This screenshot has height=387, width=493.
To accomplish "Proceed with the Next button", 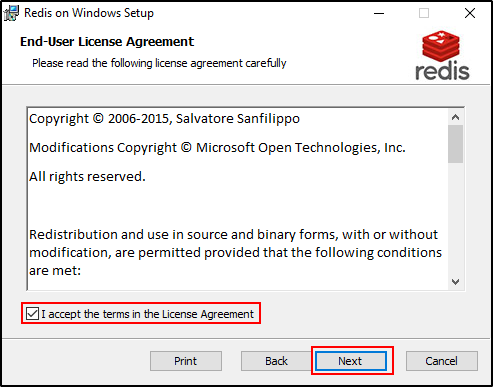I will (351, 361).
